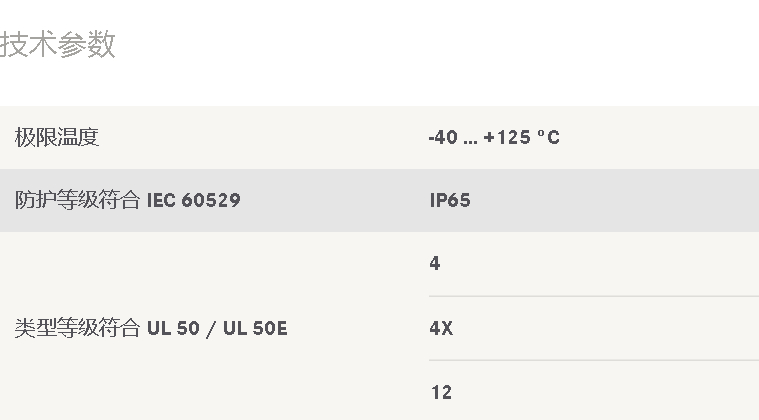Select the 防护等级符合 IEC 60529 label
This screenshot has width=759, height=420.
point(127,201)
